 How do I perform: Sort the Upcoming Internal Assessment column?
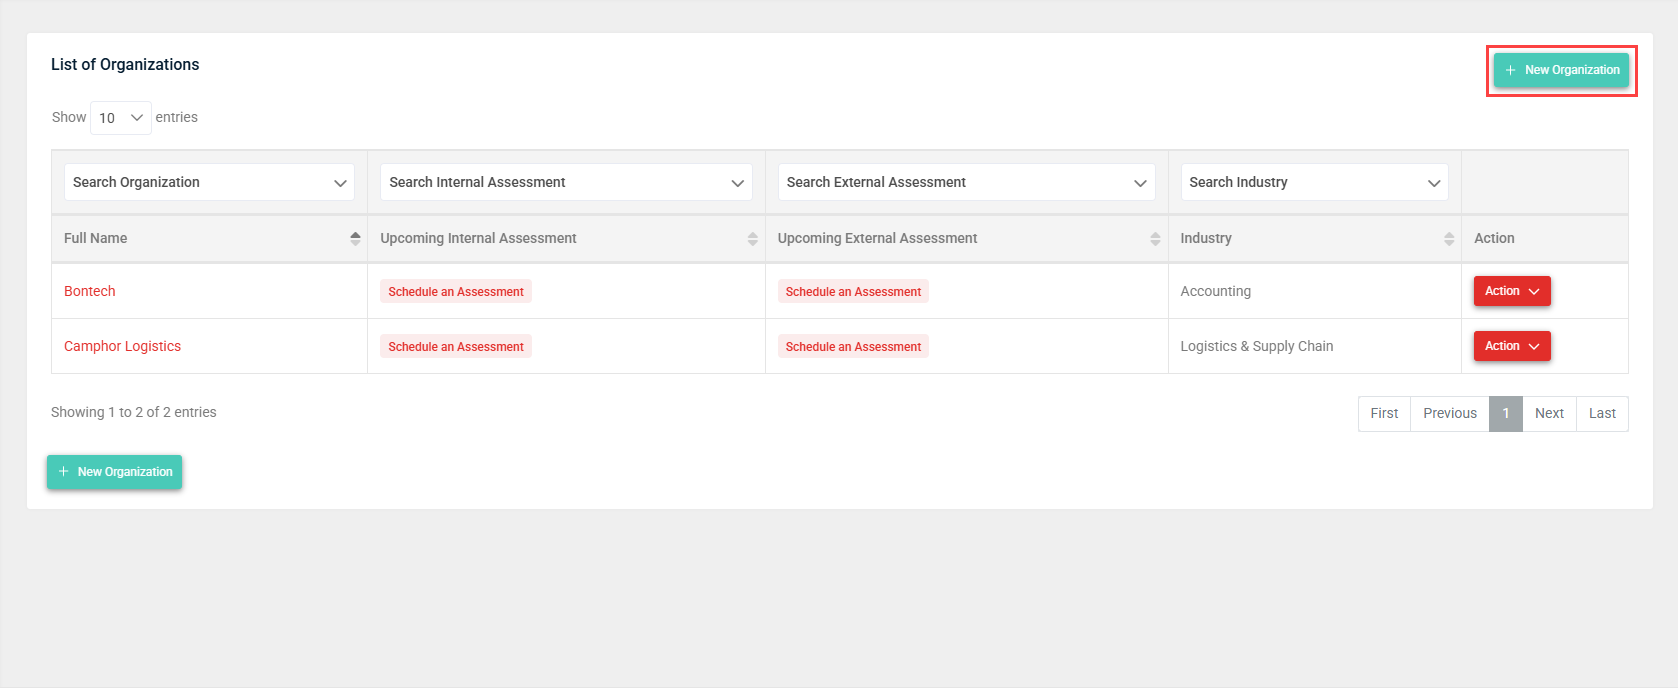752,238
